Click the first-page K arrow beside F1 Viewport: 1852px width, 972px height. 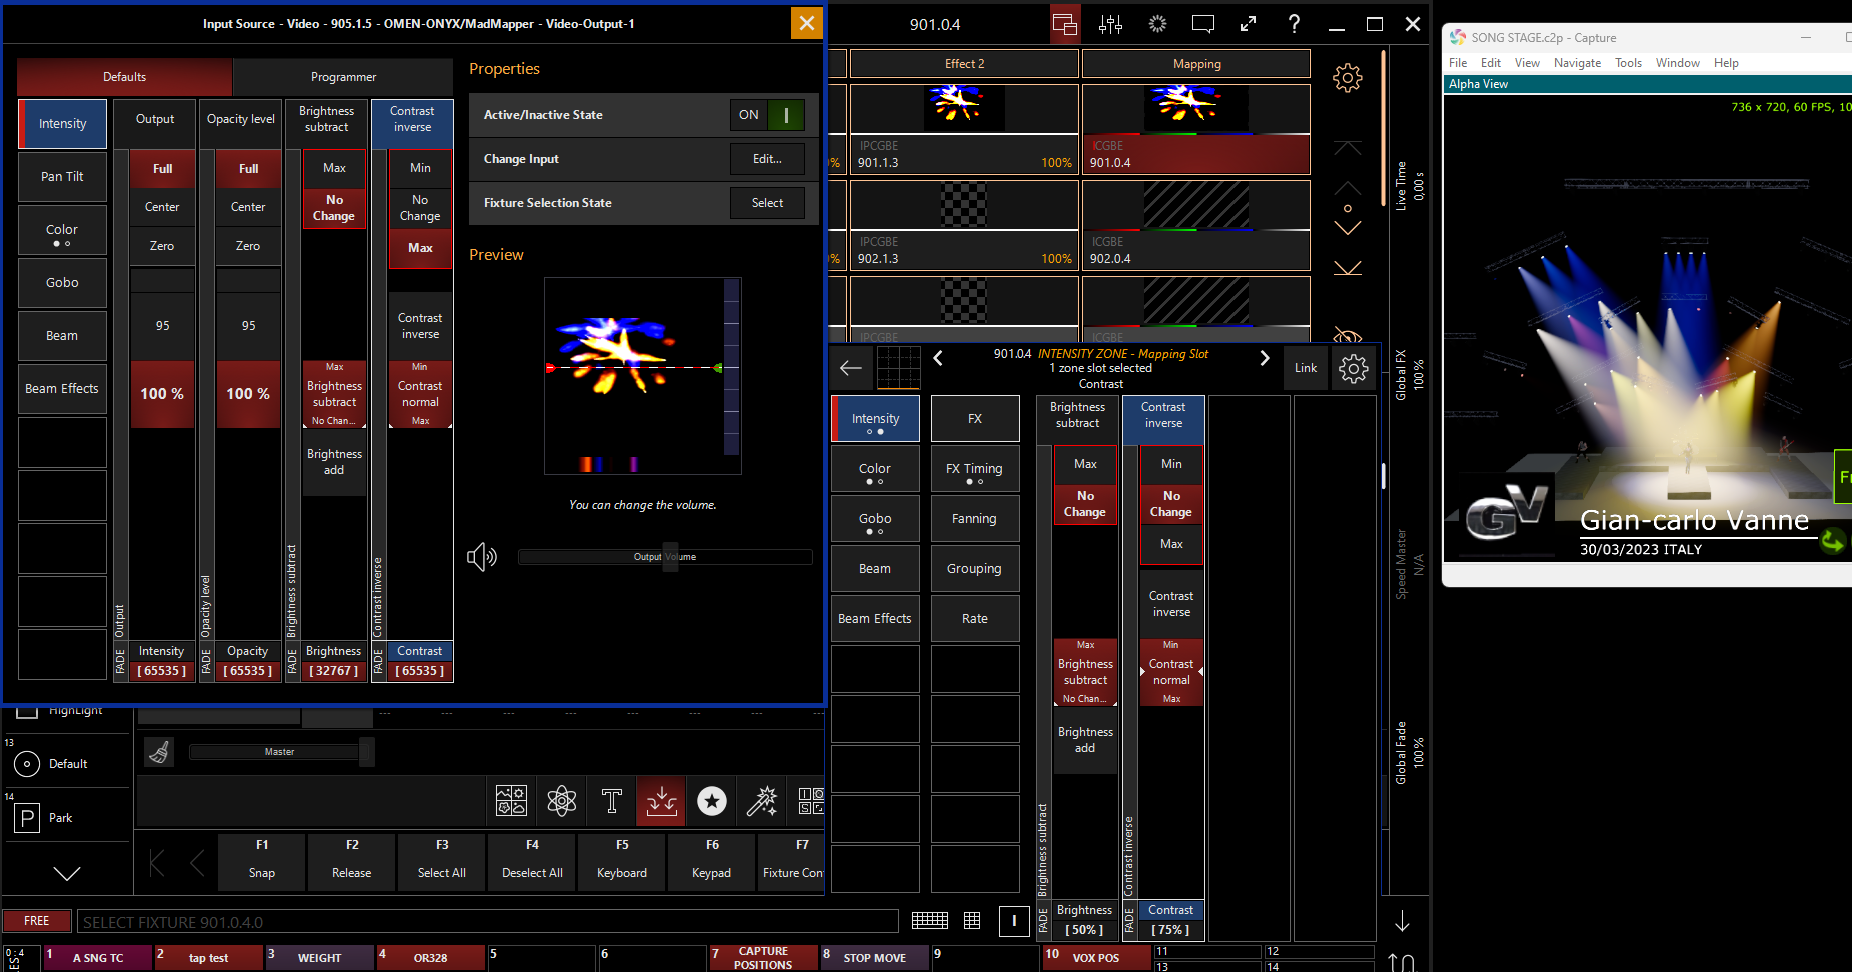(157, 862)
